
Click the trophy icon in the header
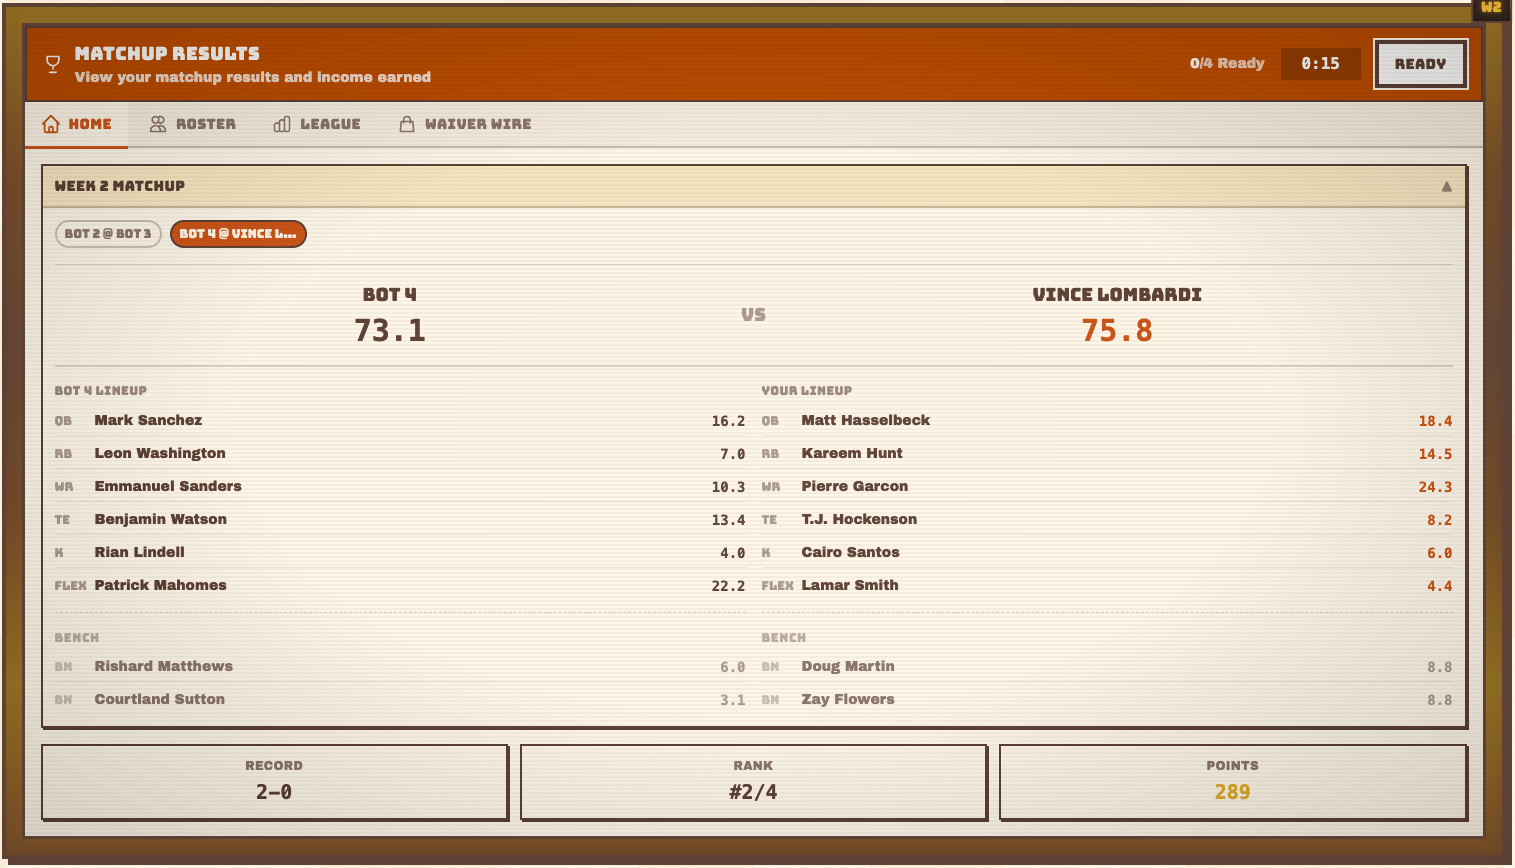(51, 63)
